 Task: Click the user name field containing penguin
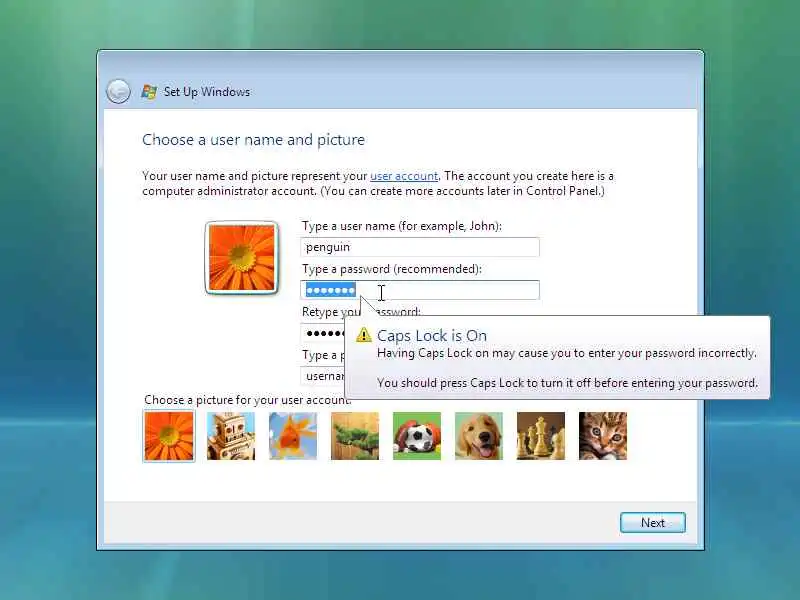pyautogui.click(x=420, y=247)
